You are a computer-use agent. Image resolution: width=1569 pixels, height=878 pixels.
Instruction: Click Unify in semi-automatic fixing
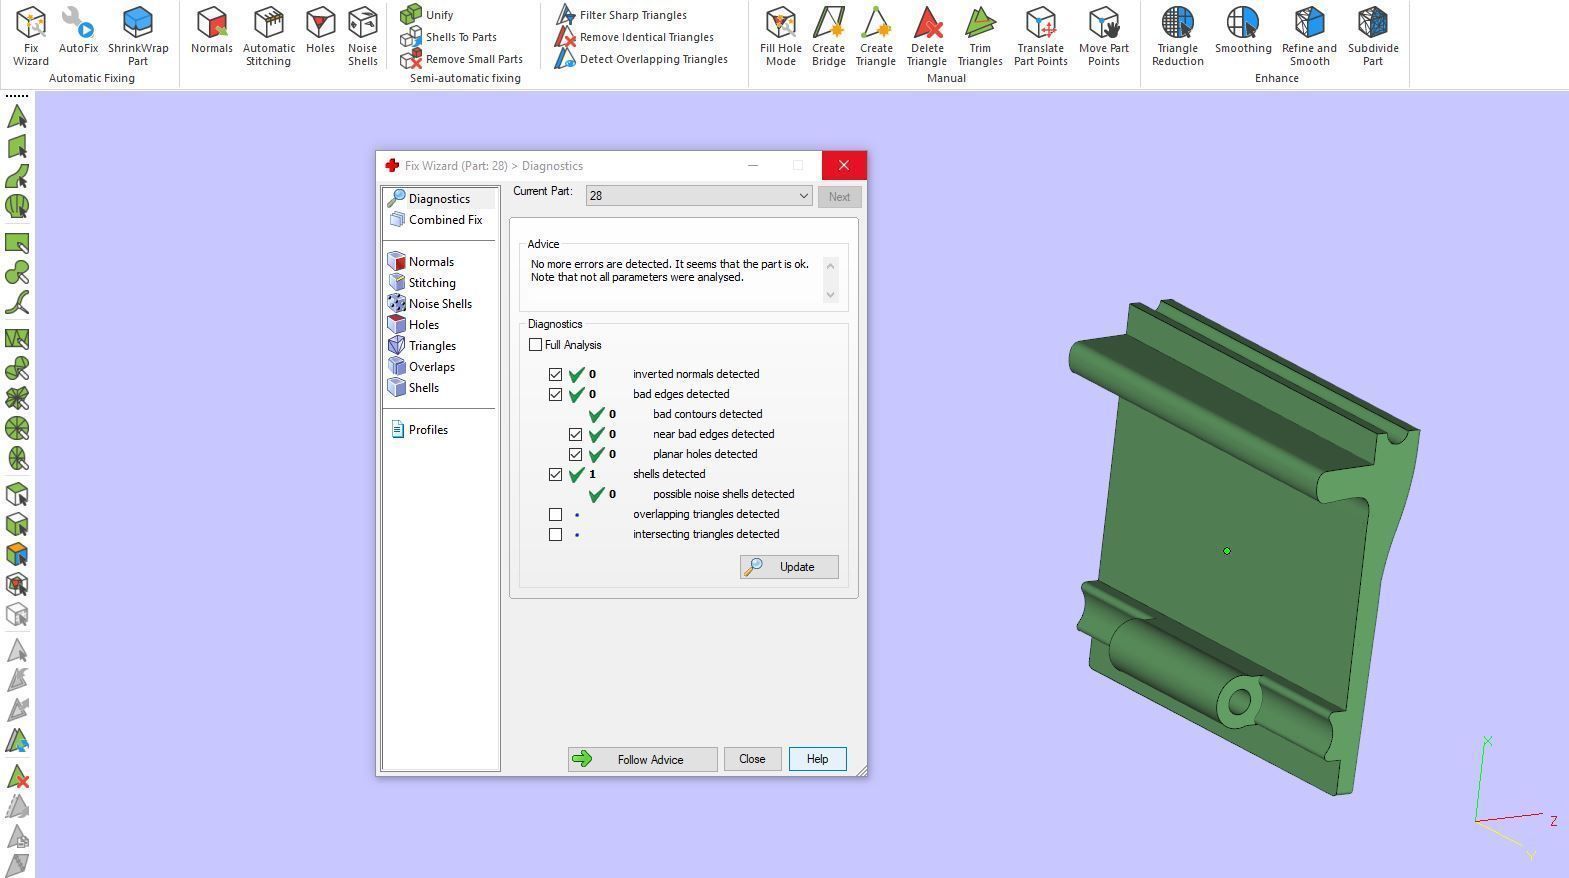tap(427, 15)
